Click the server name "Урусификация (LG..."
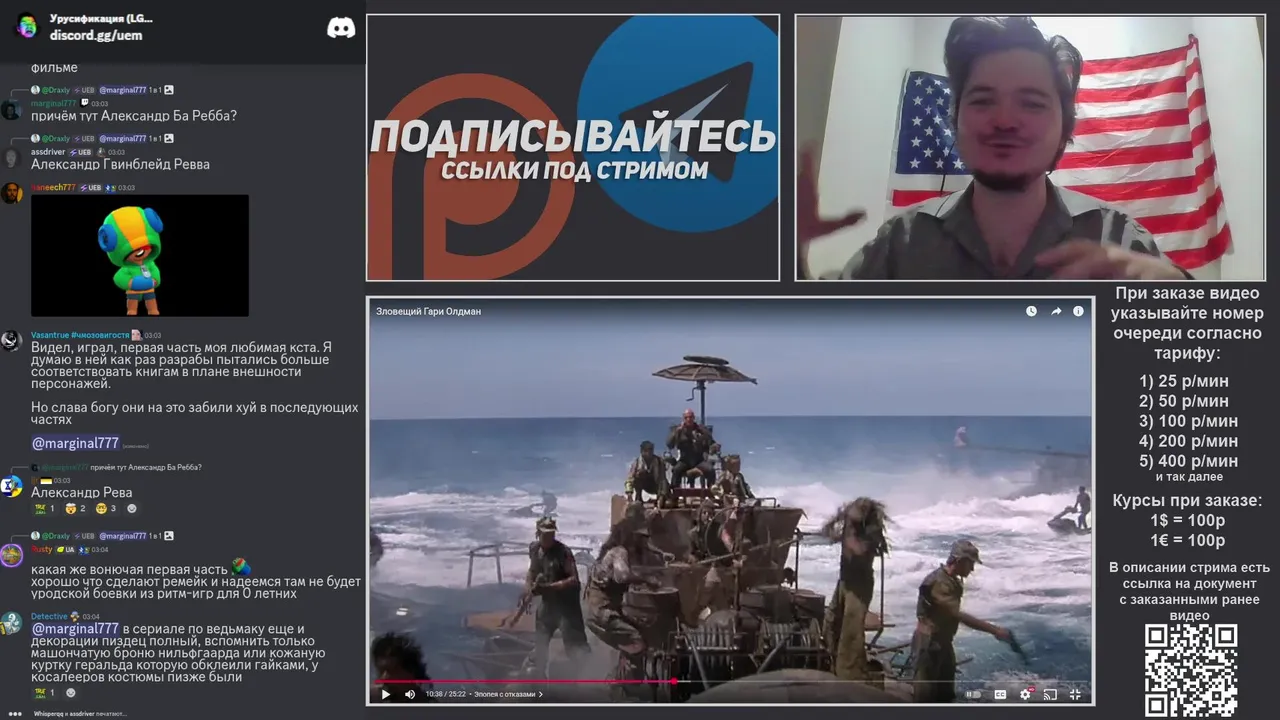1280x720 pixels. (101, 18)
